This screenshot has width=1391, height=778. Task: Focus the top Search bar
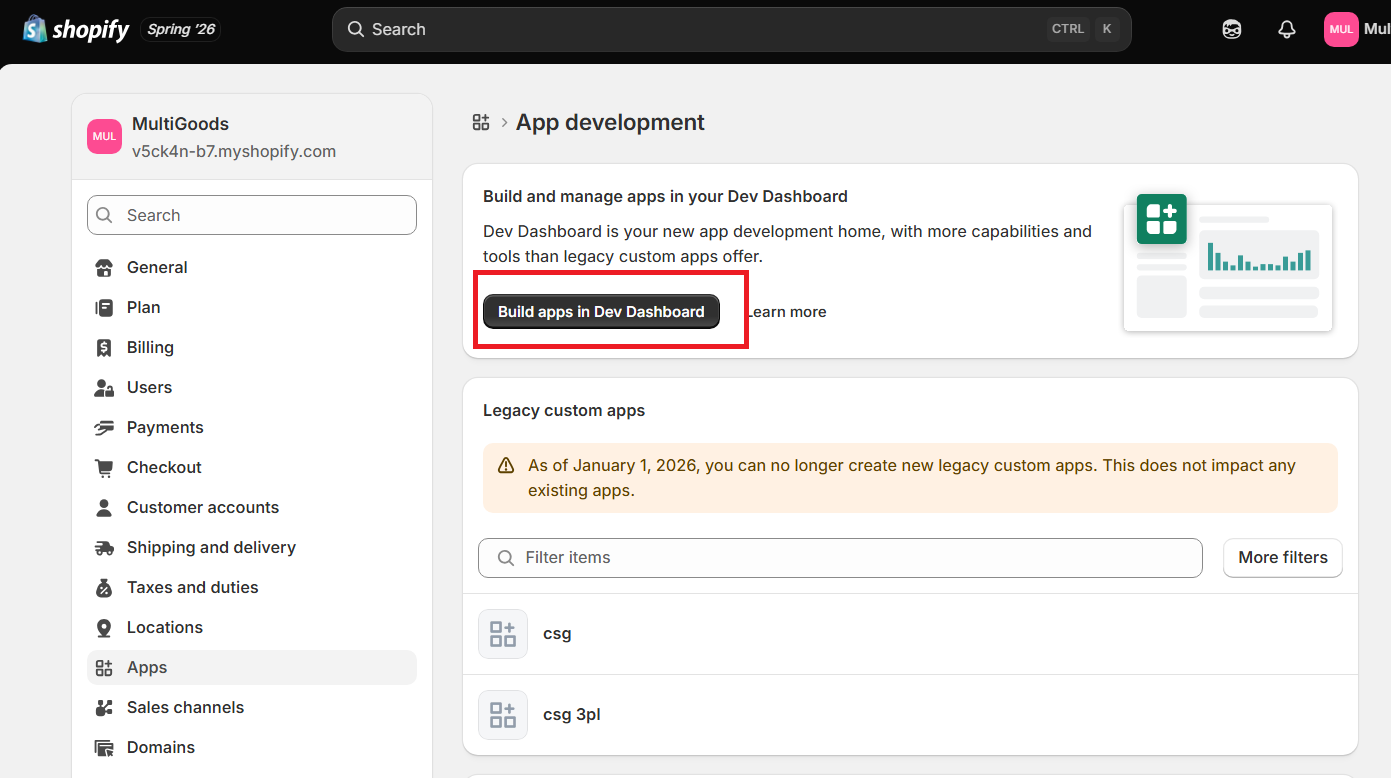732,29
